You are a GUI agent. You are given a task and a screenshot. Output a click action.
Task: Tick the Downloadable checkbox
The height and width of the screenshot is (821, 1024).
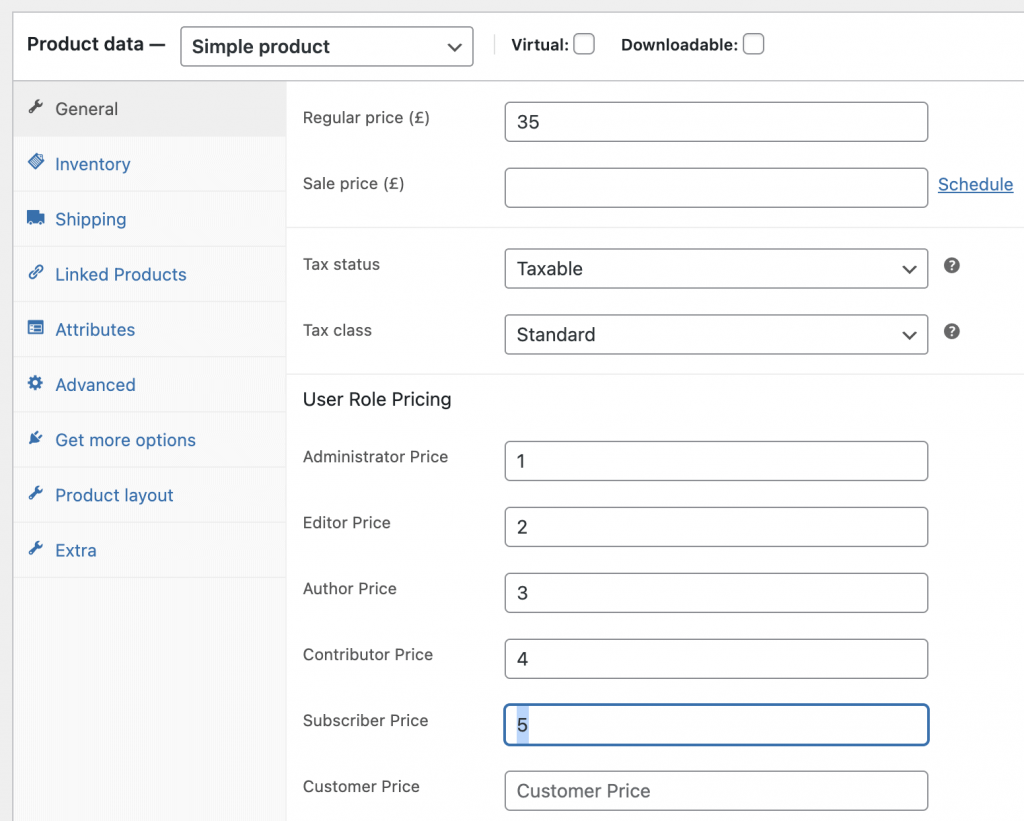[x=753, y=44]
